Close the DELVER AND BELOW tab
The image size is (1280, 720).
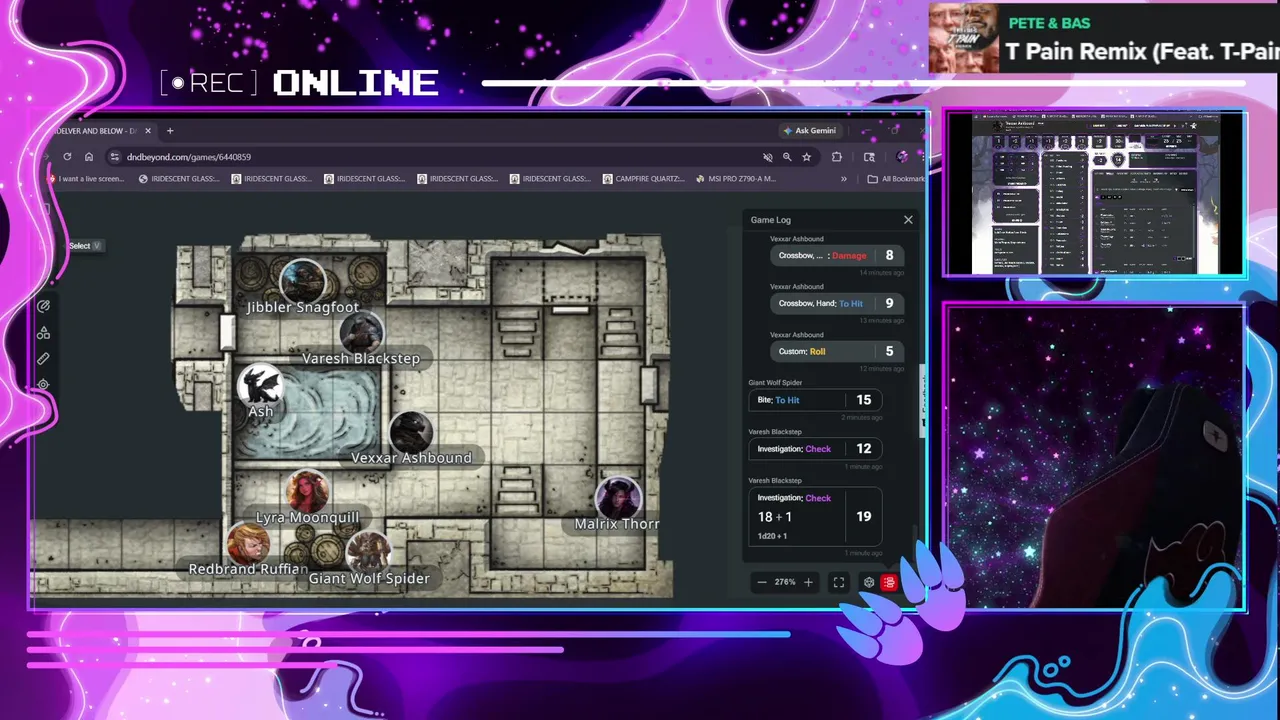point(148,131)
